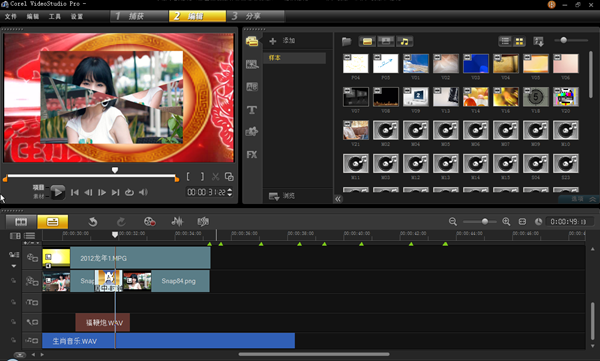Toggle show videos filter in library
This screenshot has height=361, width=600.
[367, 41]
